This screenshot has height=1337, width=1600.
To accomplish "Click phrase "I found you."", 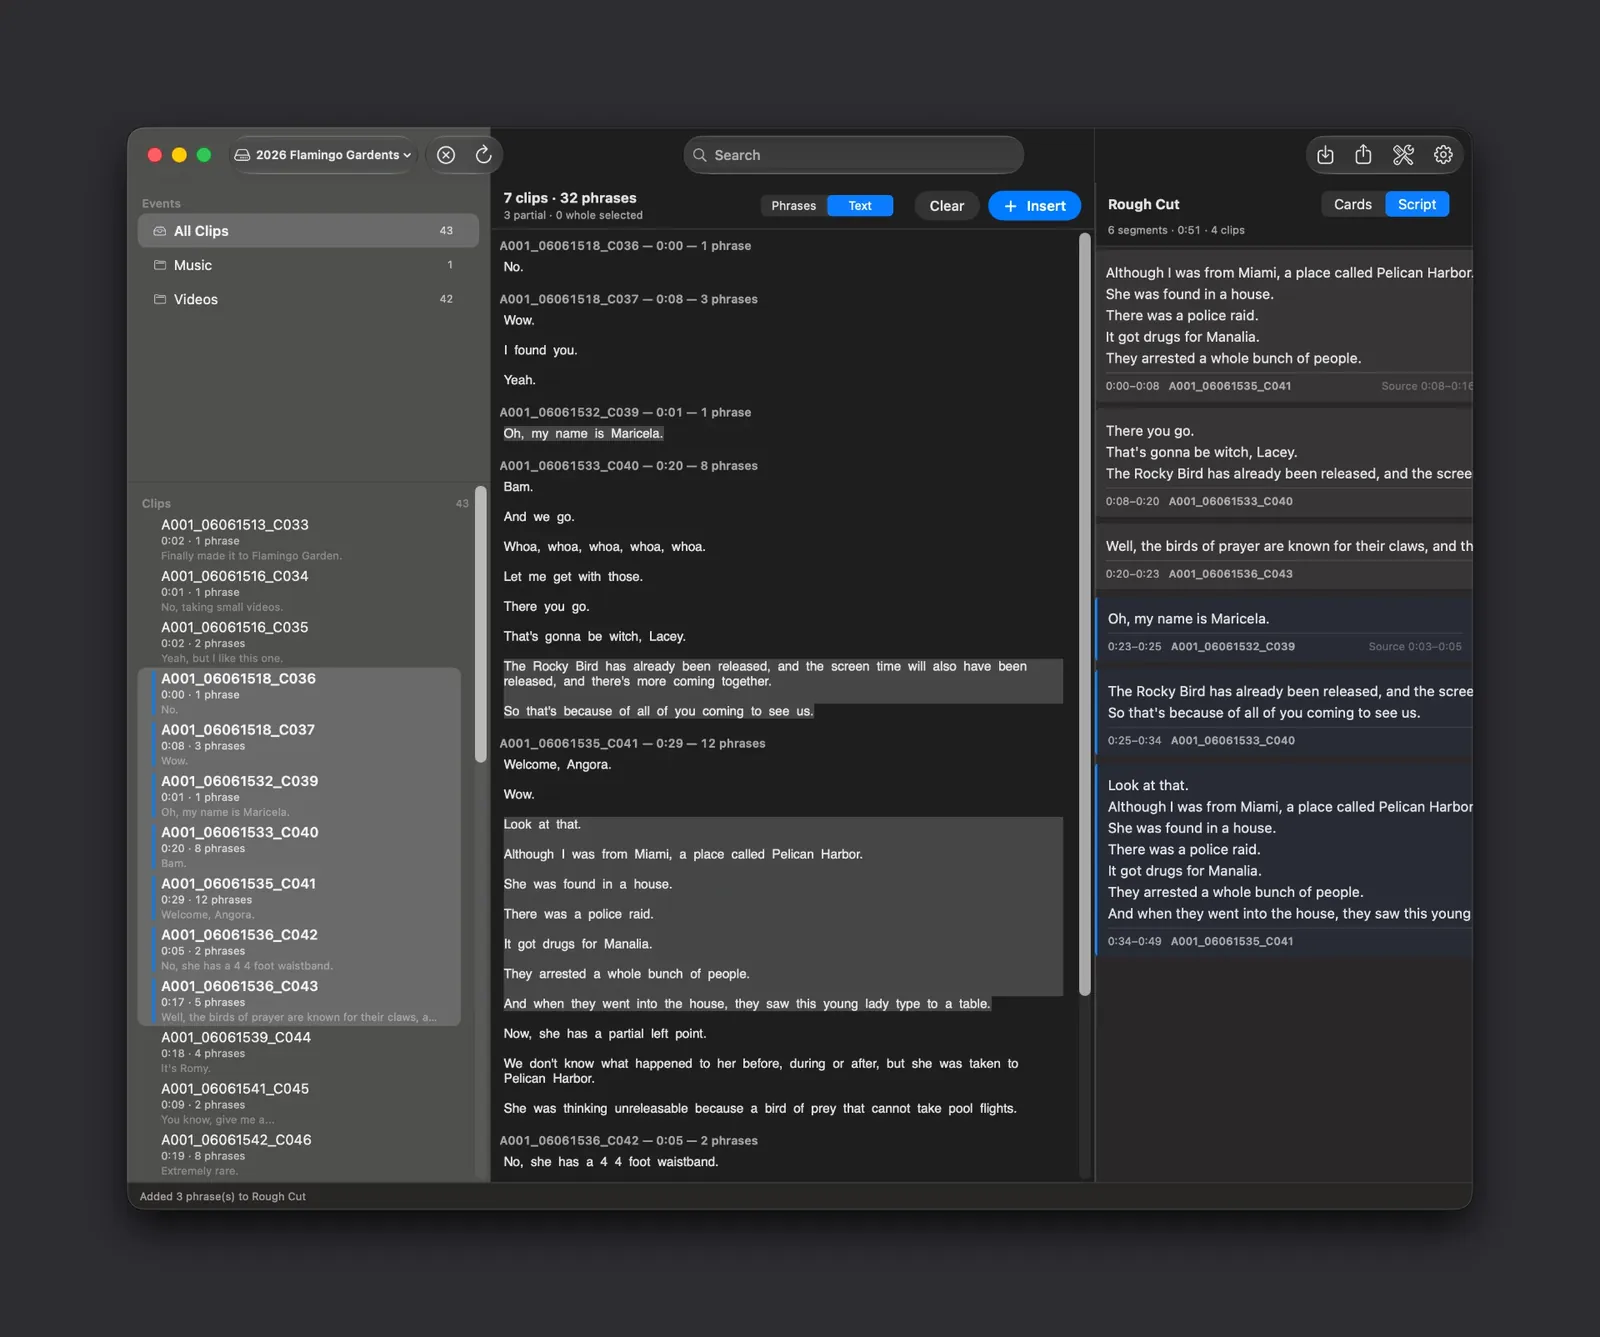I will pyautogui.click(x=540, y=350).
